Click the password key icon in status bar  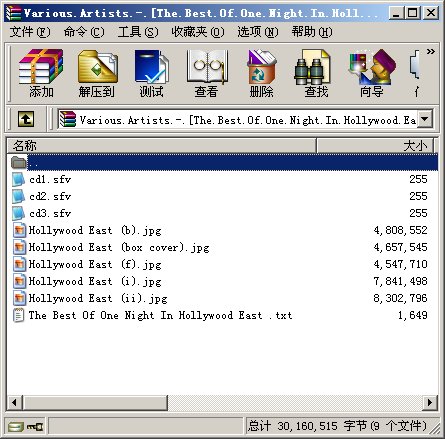point(35,426)
